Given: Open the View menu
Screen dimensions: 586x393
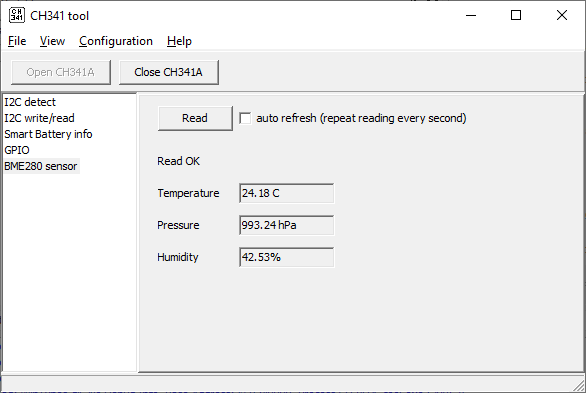Looking at the screenshot, I should (x=52, y=41).
